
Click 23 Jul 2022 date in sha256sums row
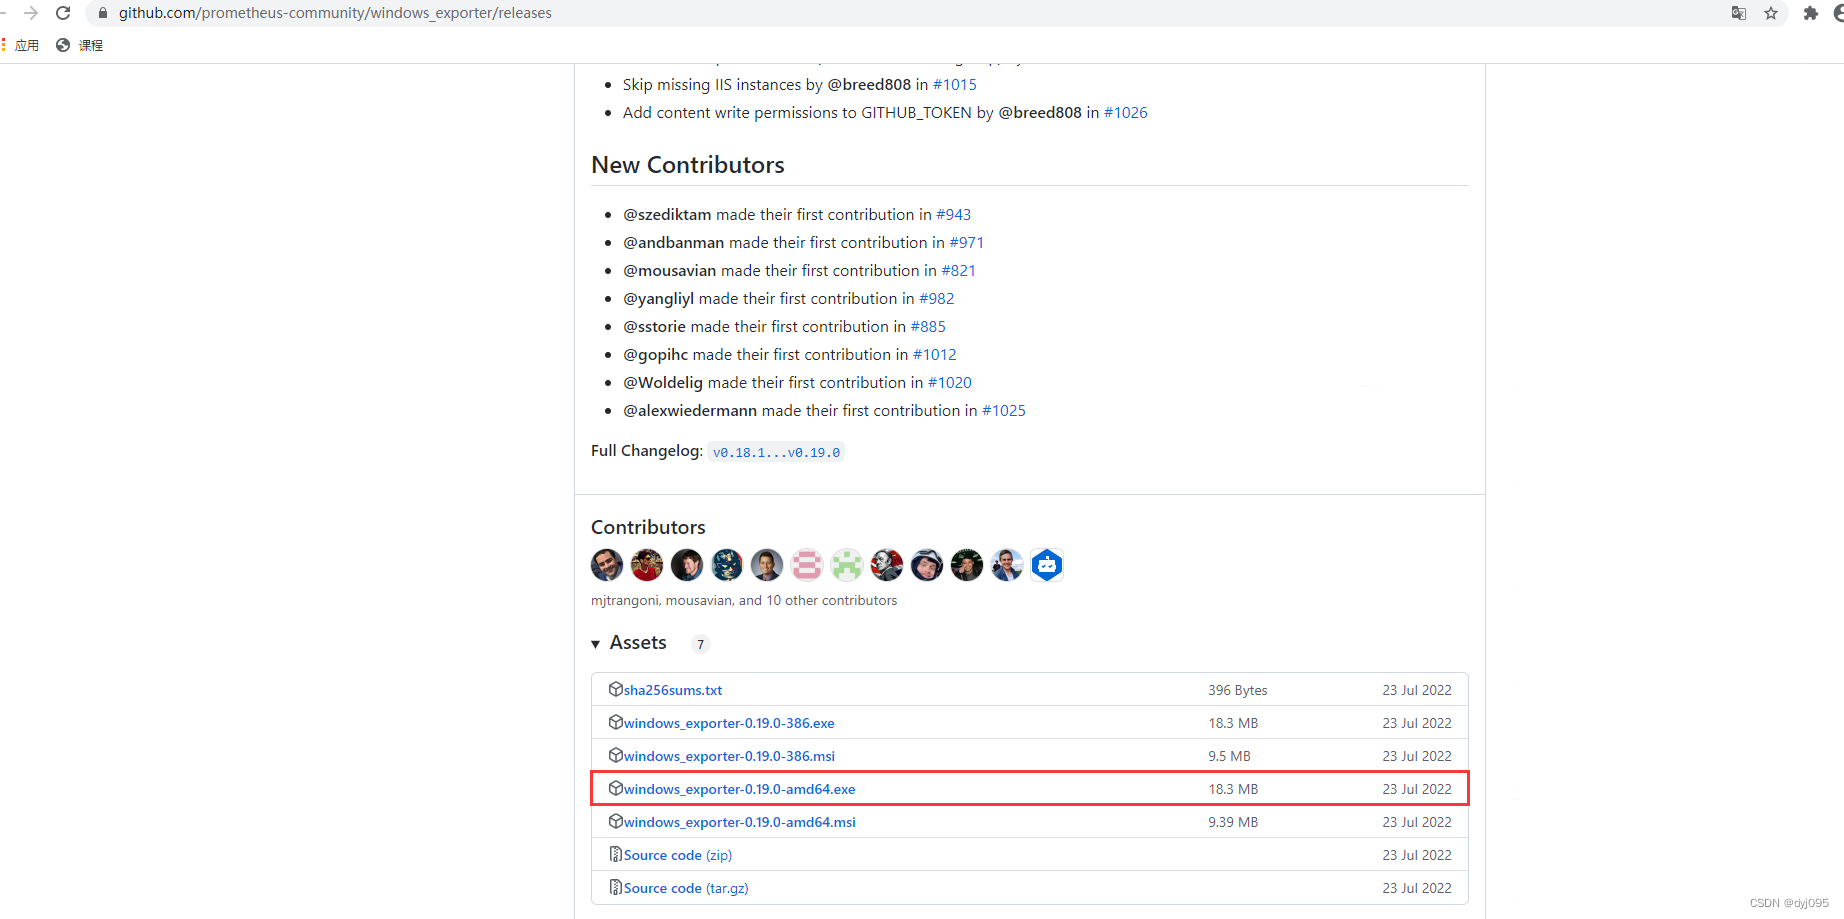[1417, 690]
